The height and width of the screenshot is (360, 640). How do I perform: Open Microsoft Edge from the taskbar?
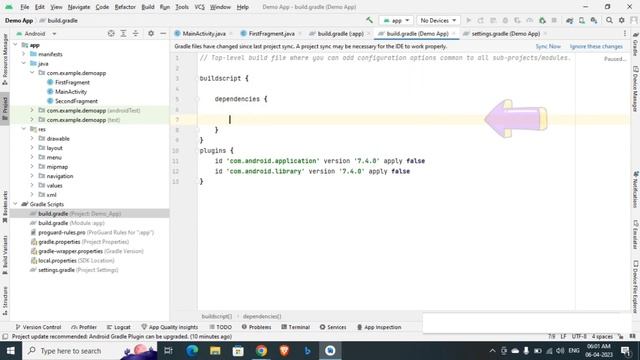click(x=192, y=351)
